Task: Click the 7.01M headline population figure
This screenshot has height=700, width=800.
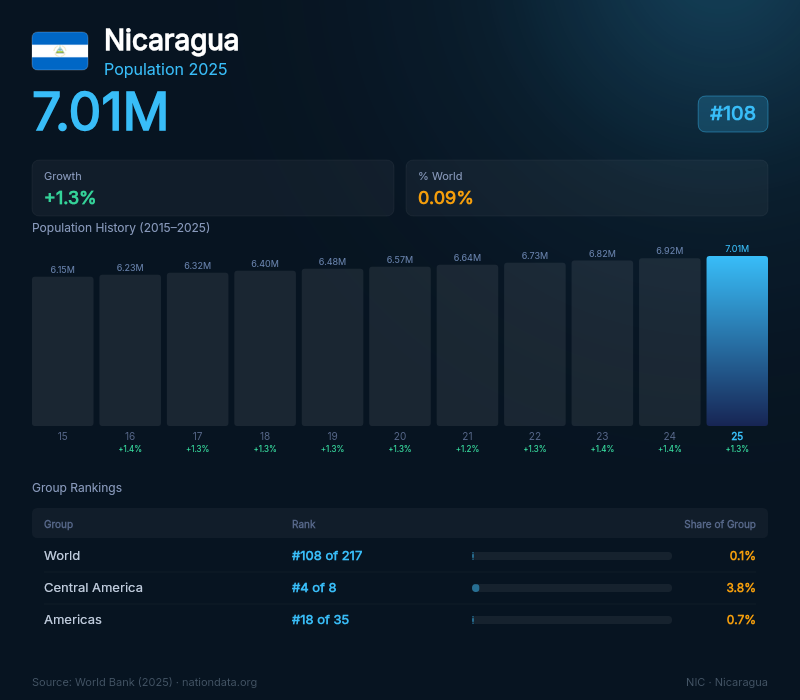Action: click(100, 111)
